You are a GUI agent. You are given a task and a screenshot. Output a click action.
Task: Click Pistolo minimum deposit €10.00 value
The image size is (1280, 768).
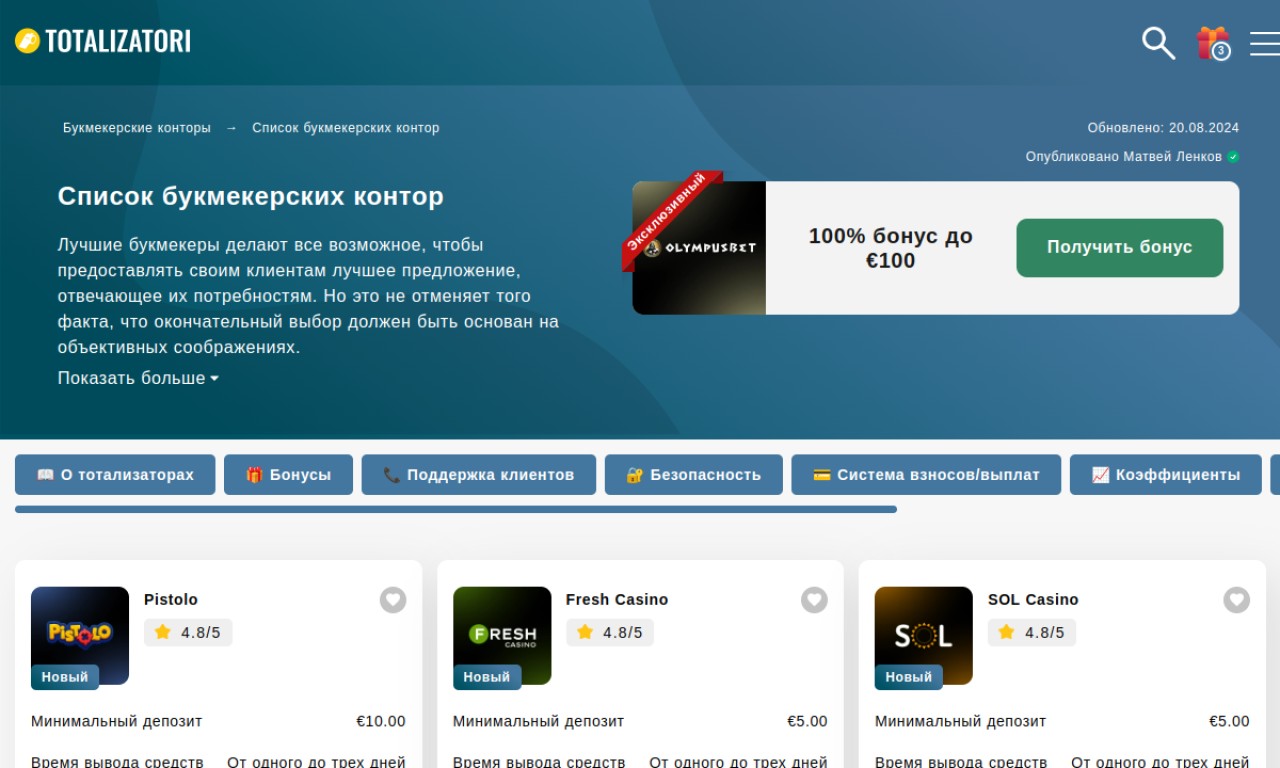[x=381, y=721]
